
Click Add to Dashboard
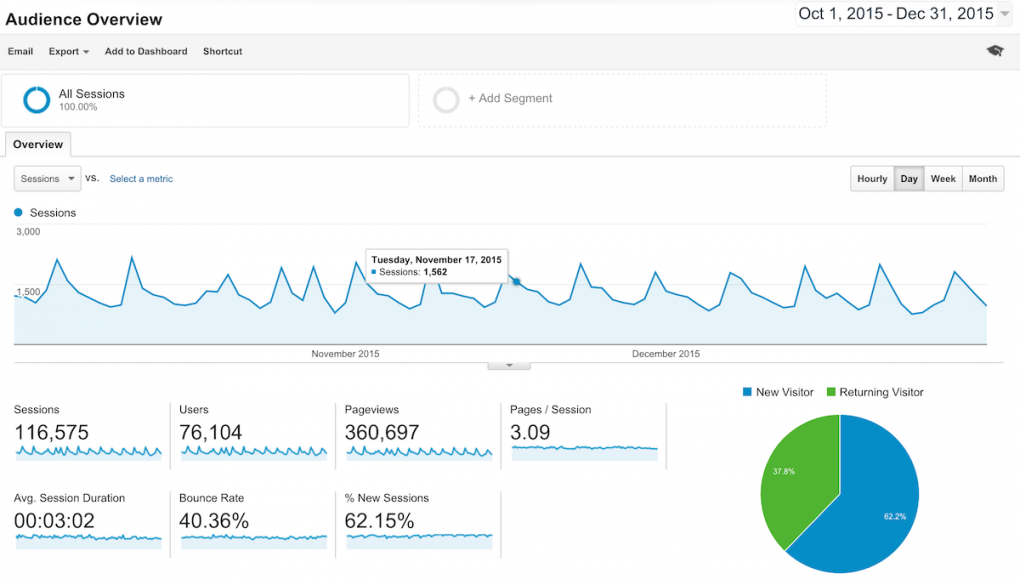[x=146, y=52]
